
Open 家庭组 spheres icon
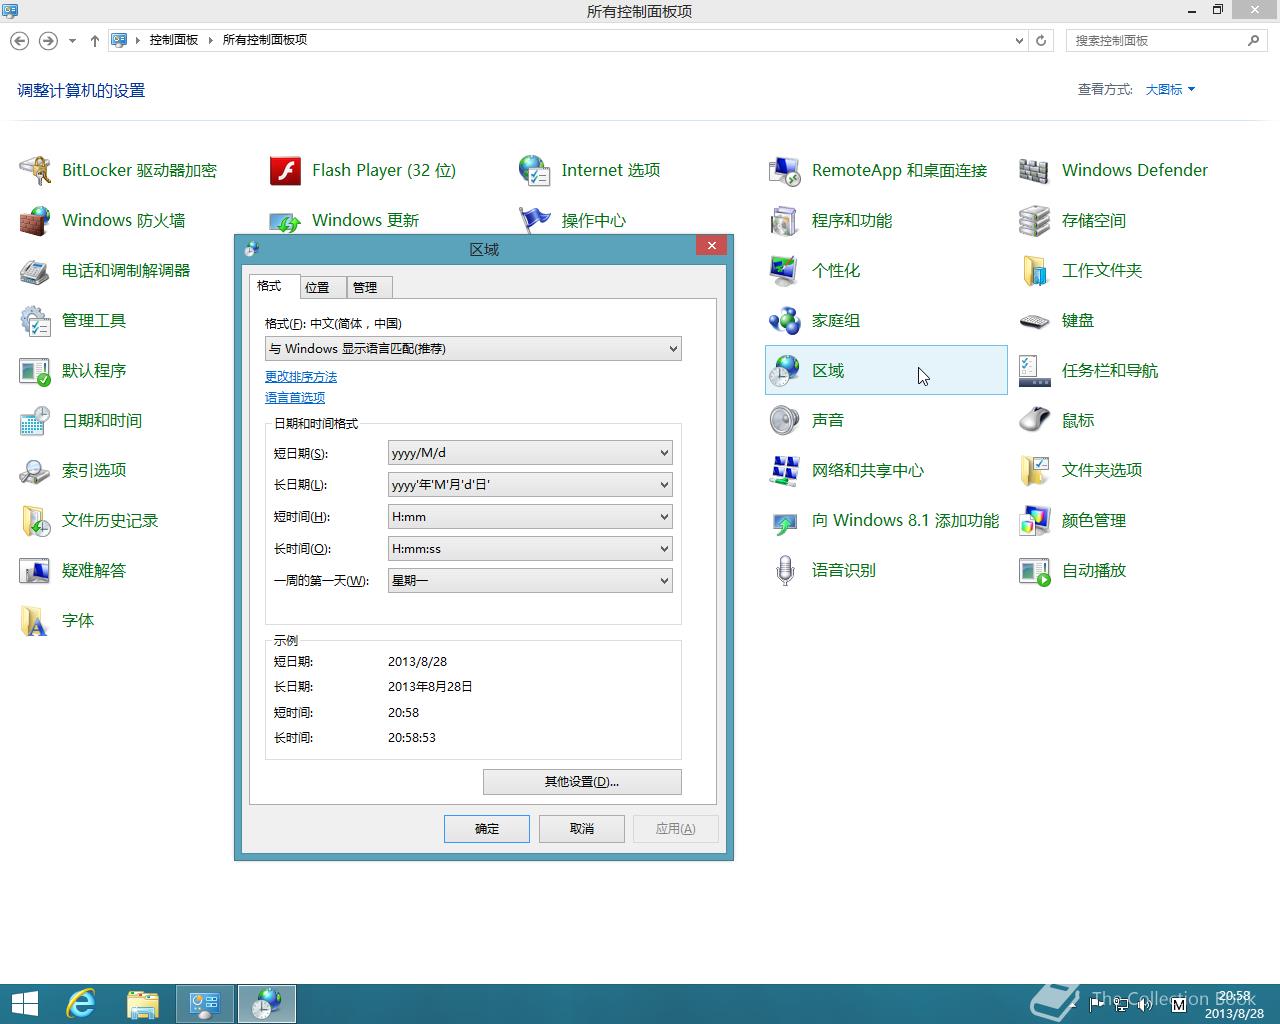coord(785,321)
